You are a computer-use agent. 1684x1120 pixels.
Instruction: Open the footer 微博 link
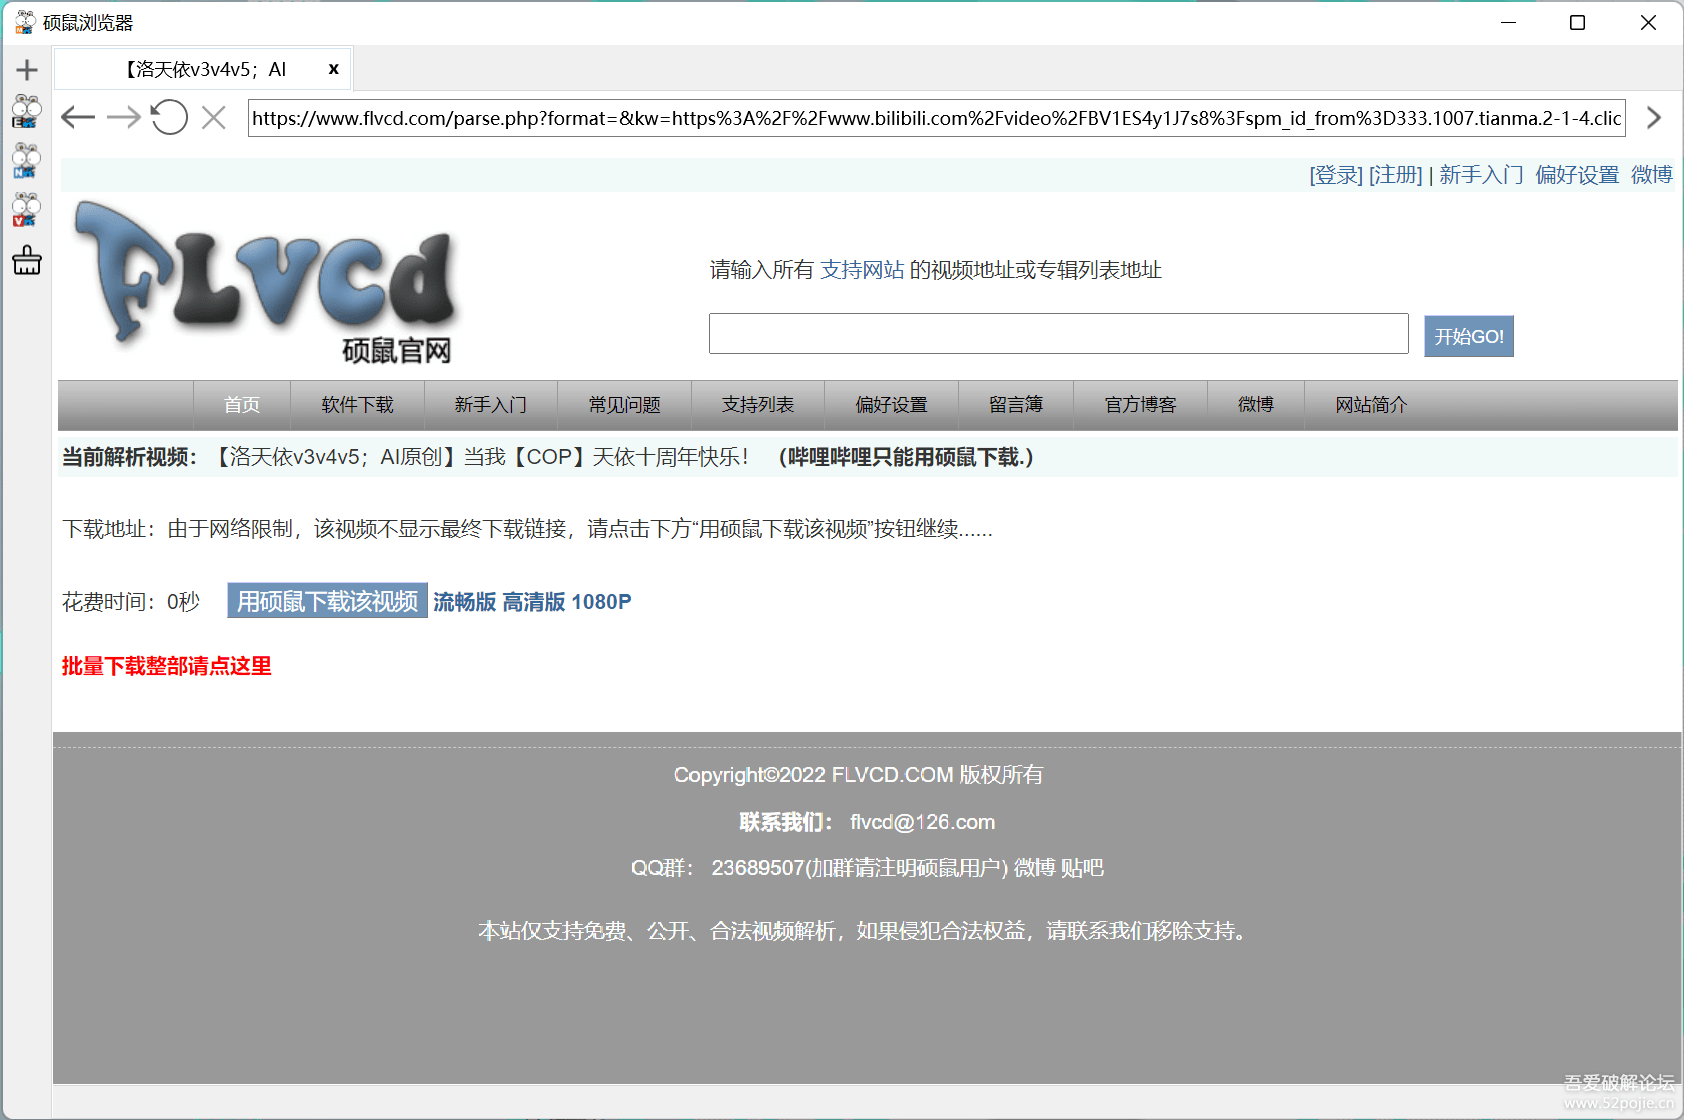pyautogui.click(x=1035, y=868)
